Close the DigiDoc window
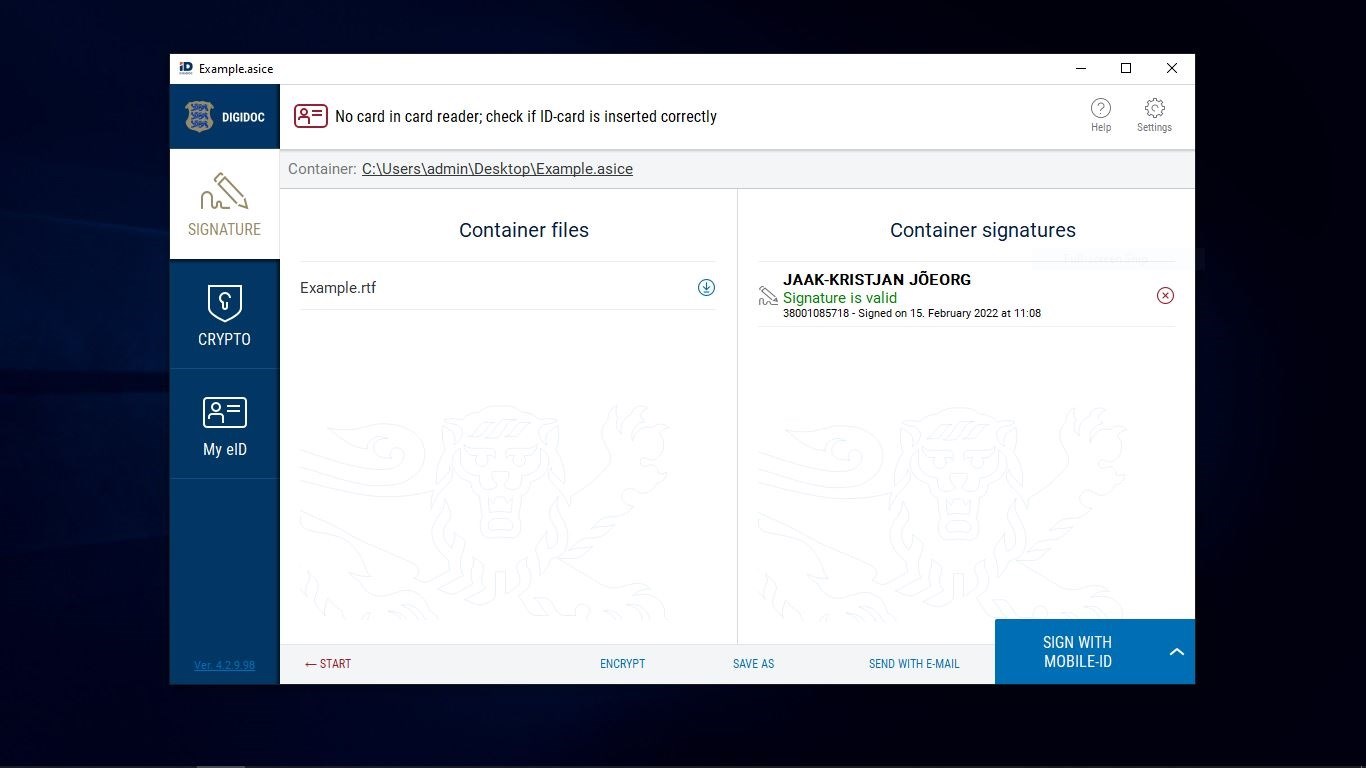 click(1172, 68)
